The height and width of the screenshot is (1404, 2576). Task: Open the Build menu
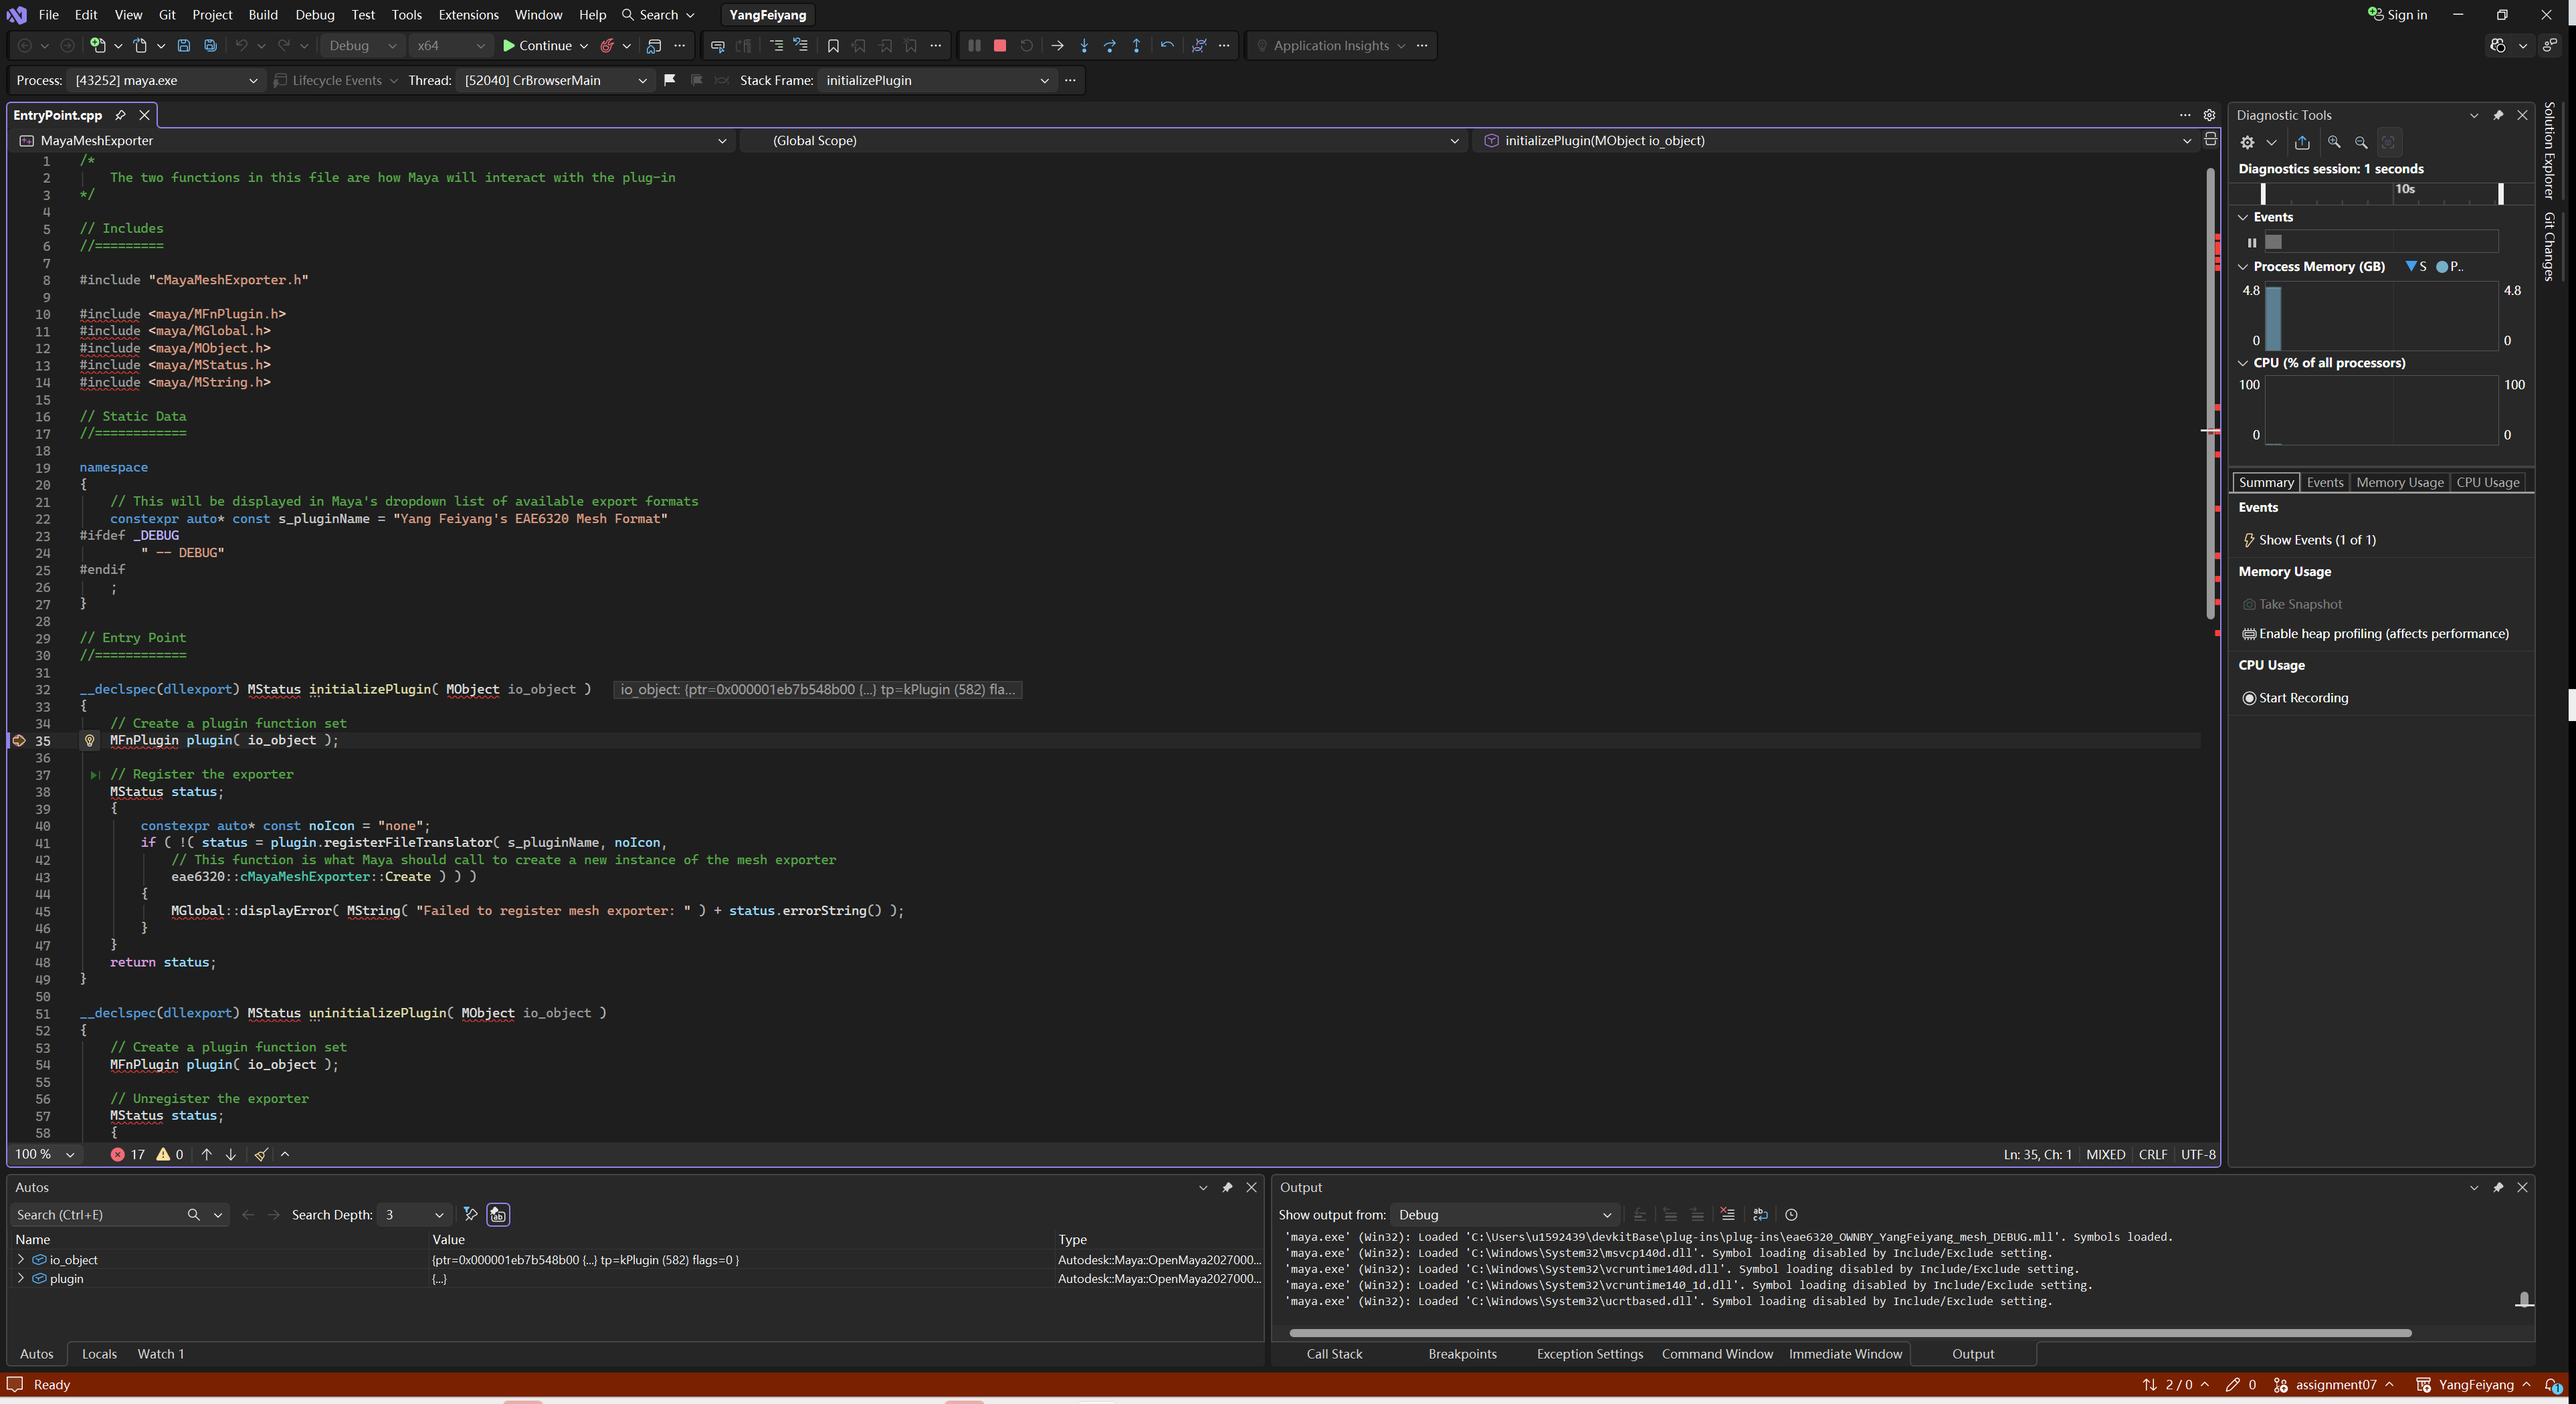point(263,15)
